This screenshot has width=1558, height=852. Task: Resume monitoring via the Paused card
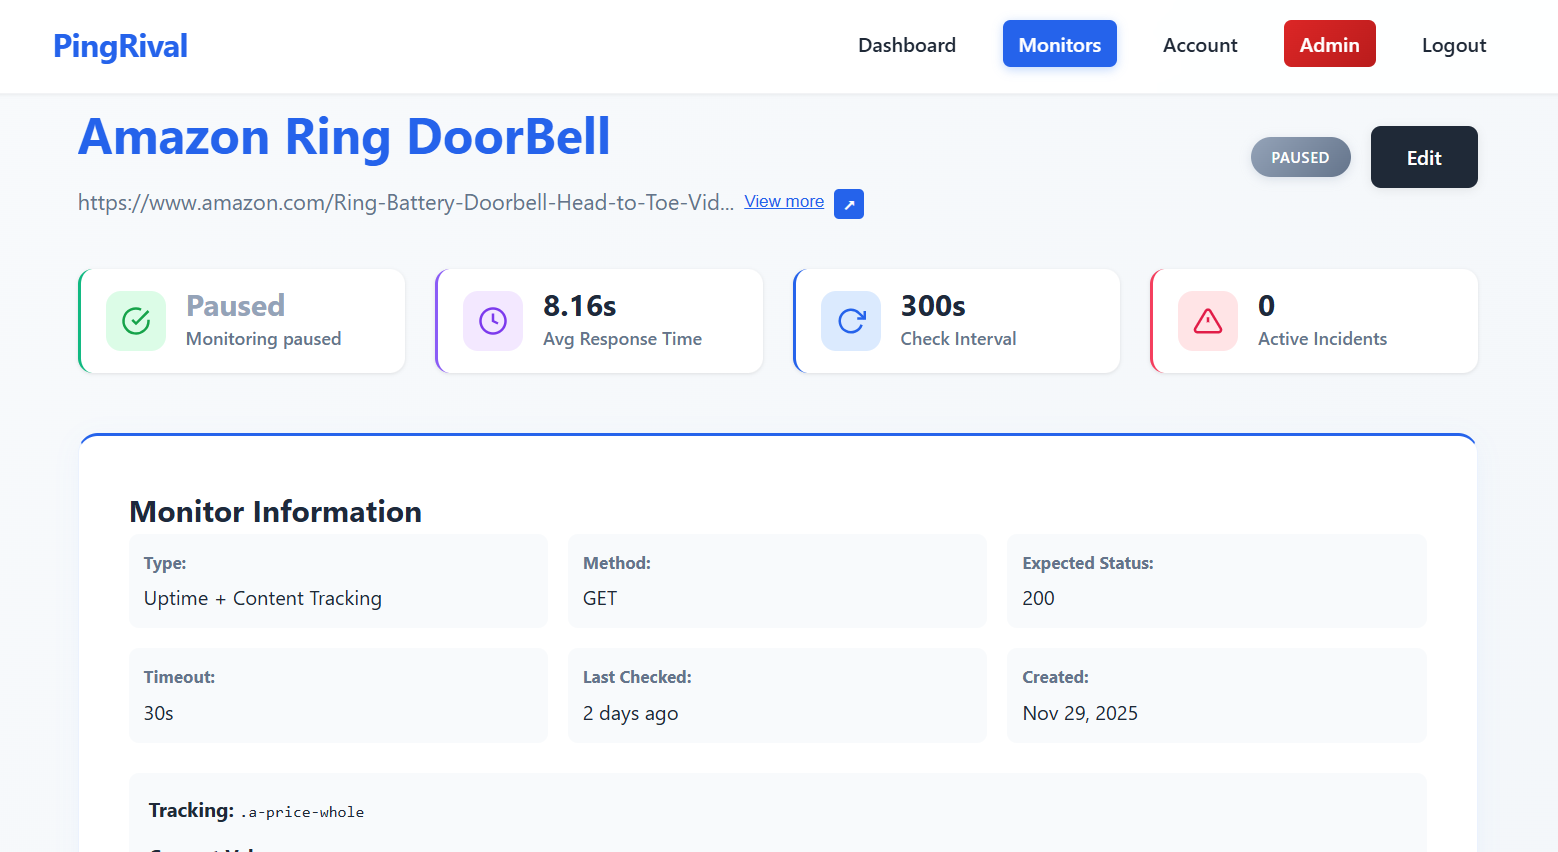tap(240, 321)
